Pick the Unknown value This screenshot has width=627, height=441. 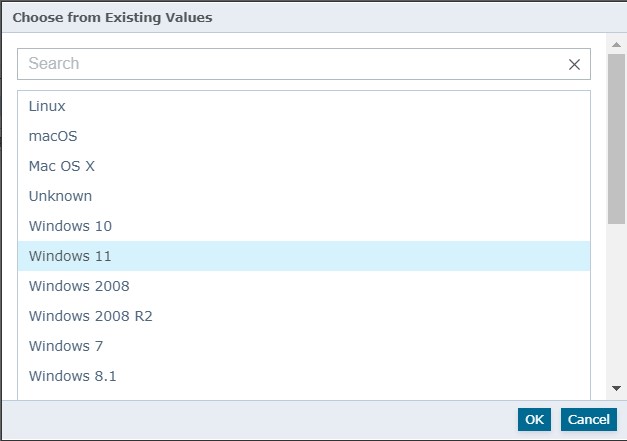[304, 196]
